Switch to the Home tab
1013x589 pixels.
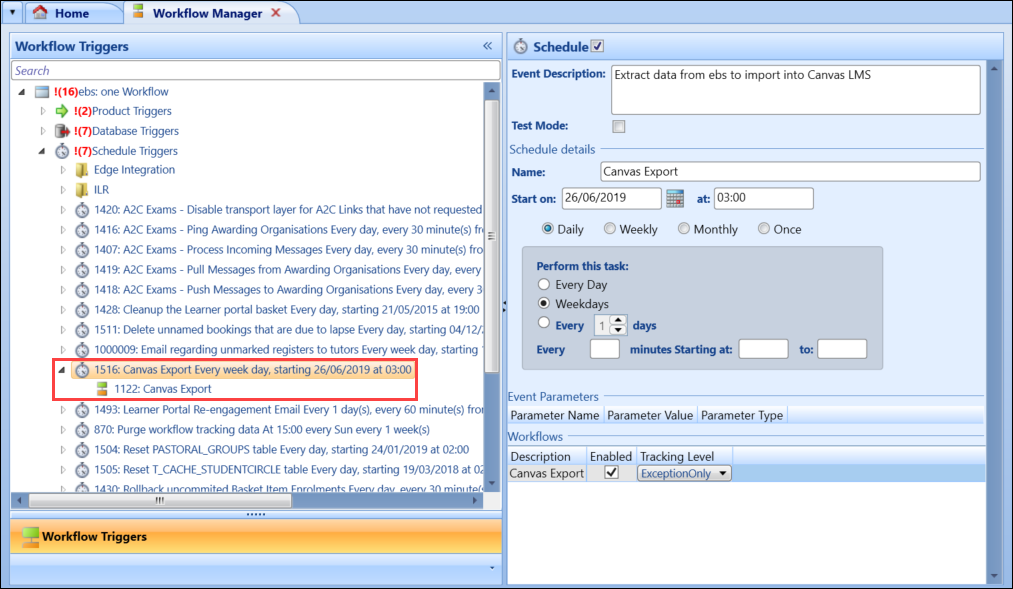[x=70, y=13]
